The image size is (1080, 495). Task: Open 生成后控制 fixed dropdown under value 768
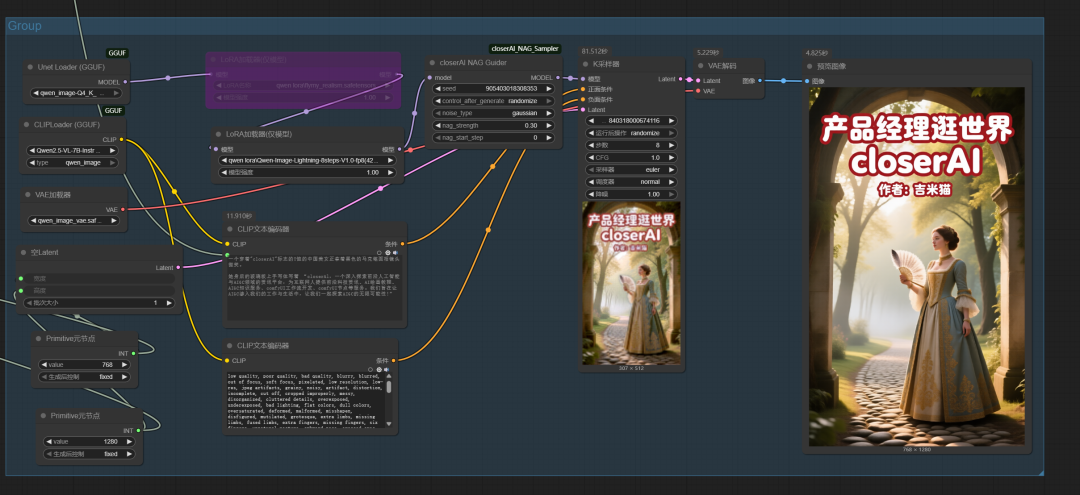point(86,377)
